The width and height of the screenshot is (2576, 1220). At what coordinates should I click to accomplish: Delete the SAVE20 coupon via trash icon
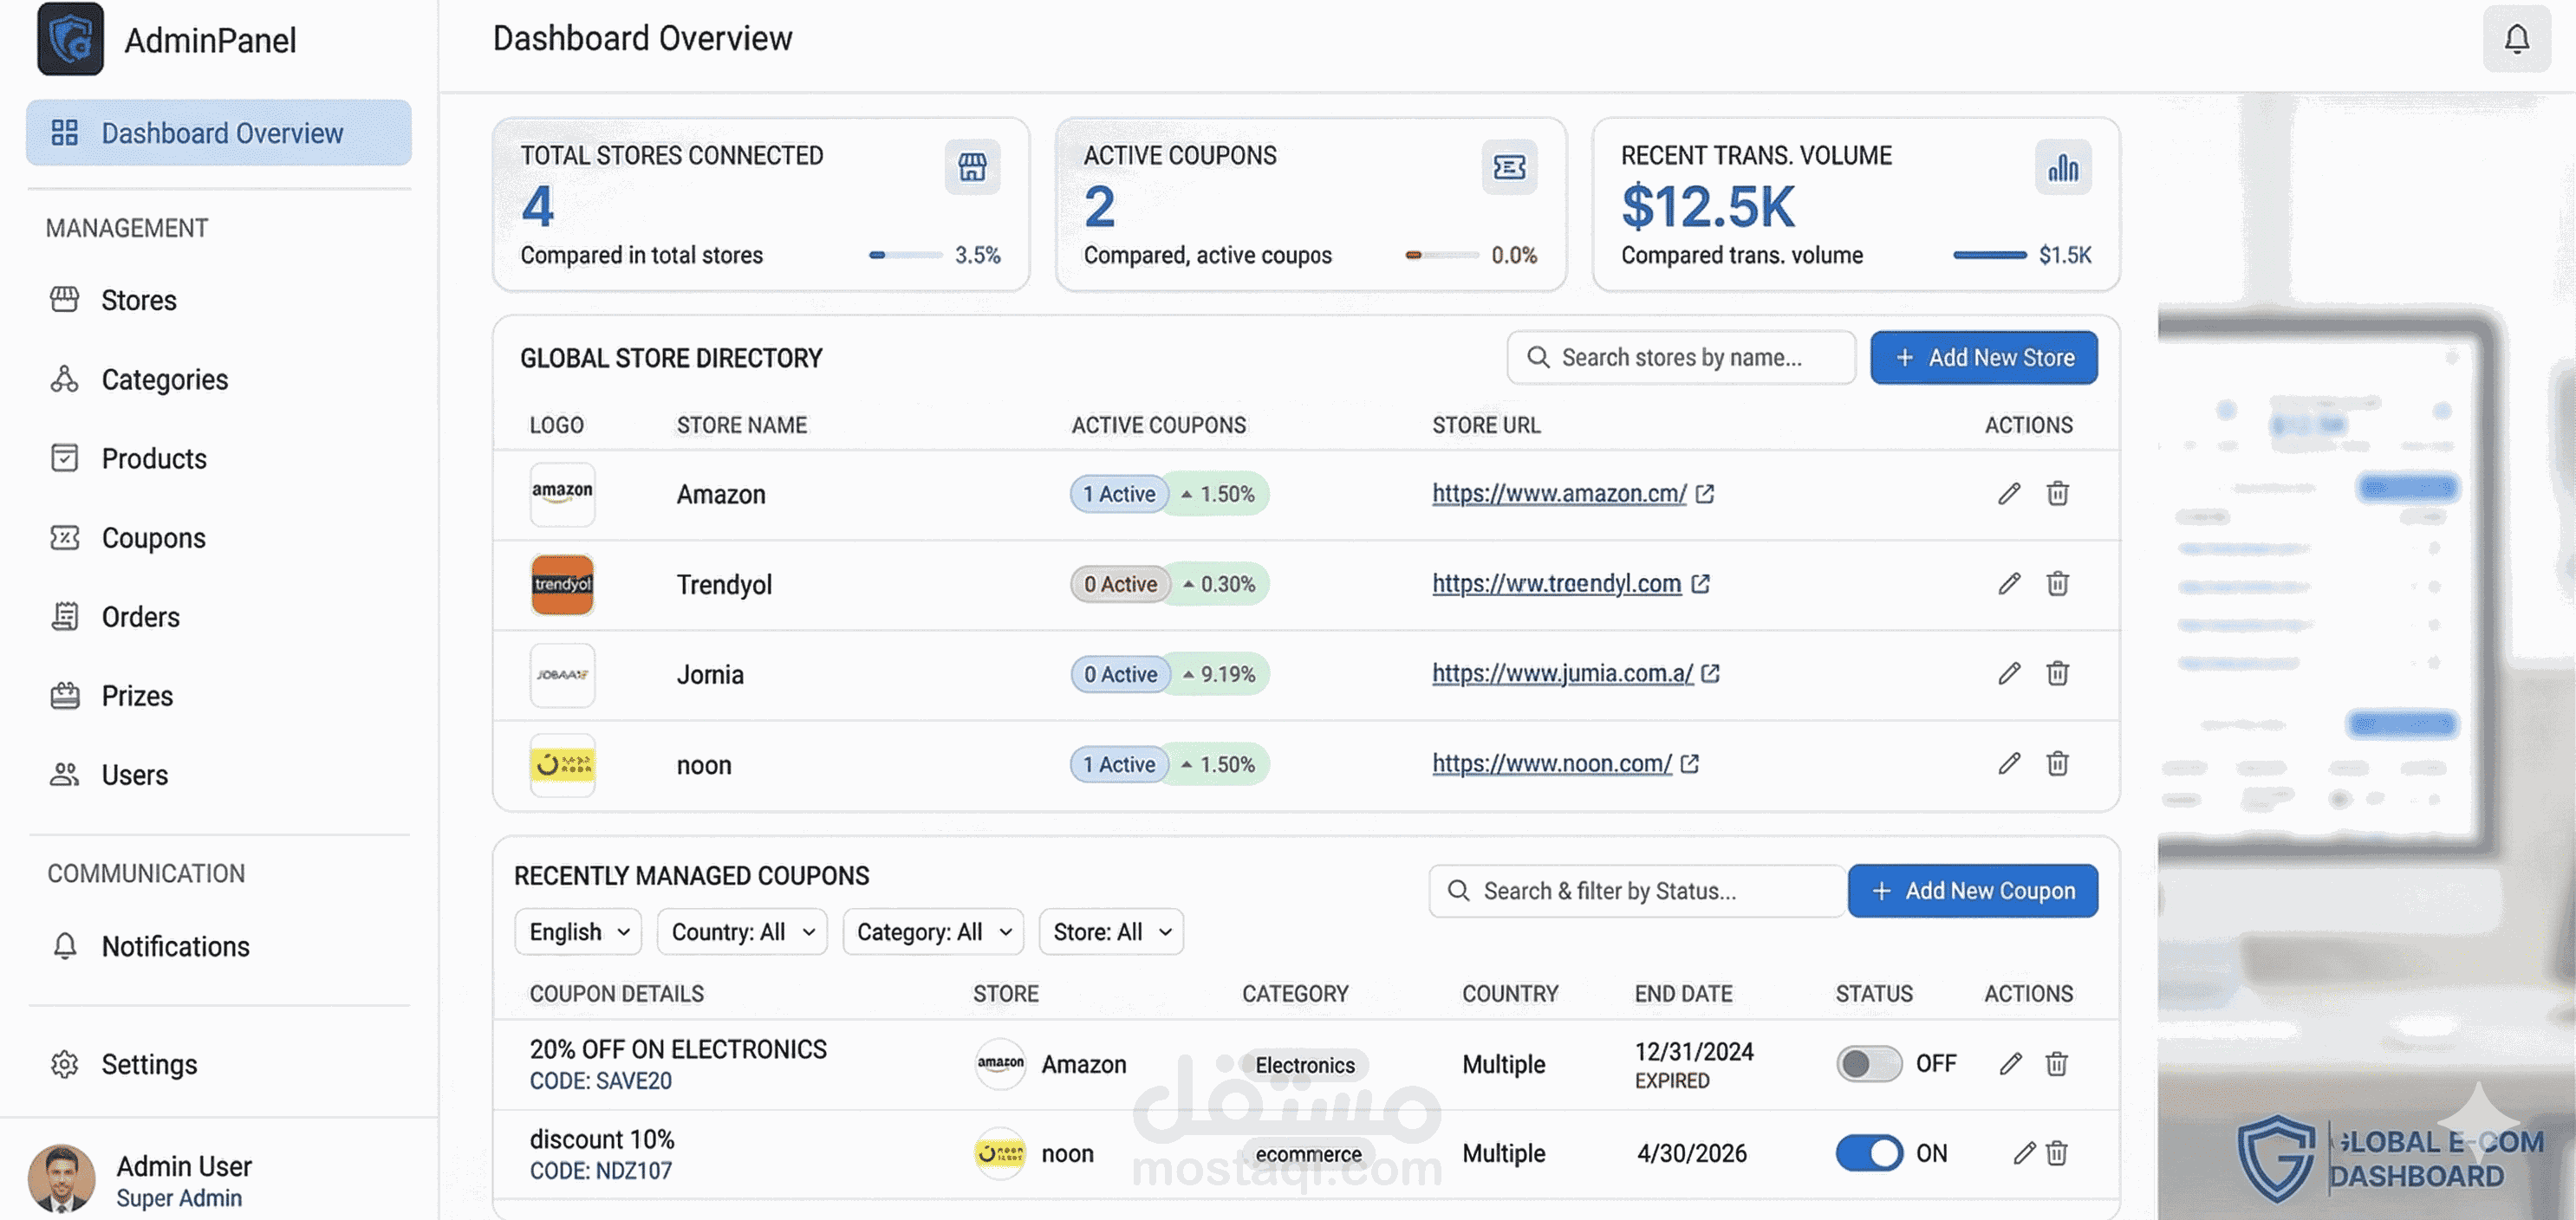coord(2056,1064)
